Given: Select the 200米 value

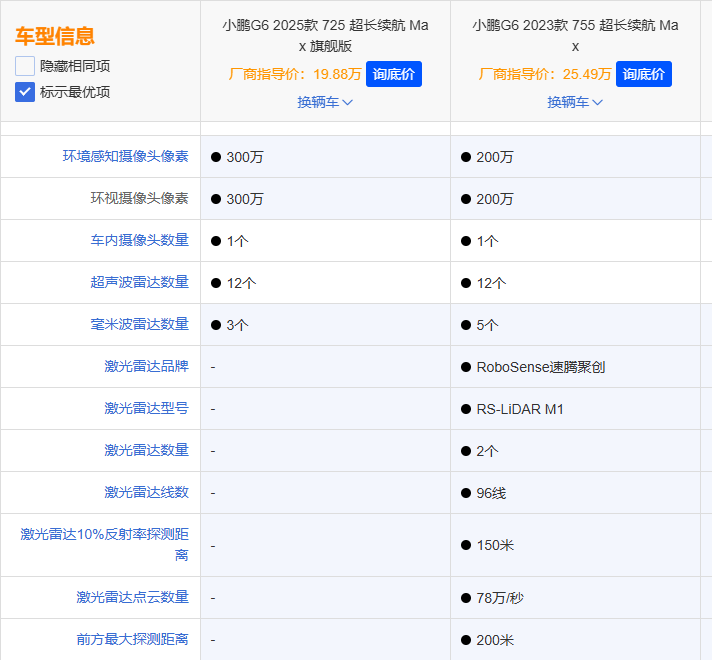Looking at the screenshot, I should 495,640.
